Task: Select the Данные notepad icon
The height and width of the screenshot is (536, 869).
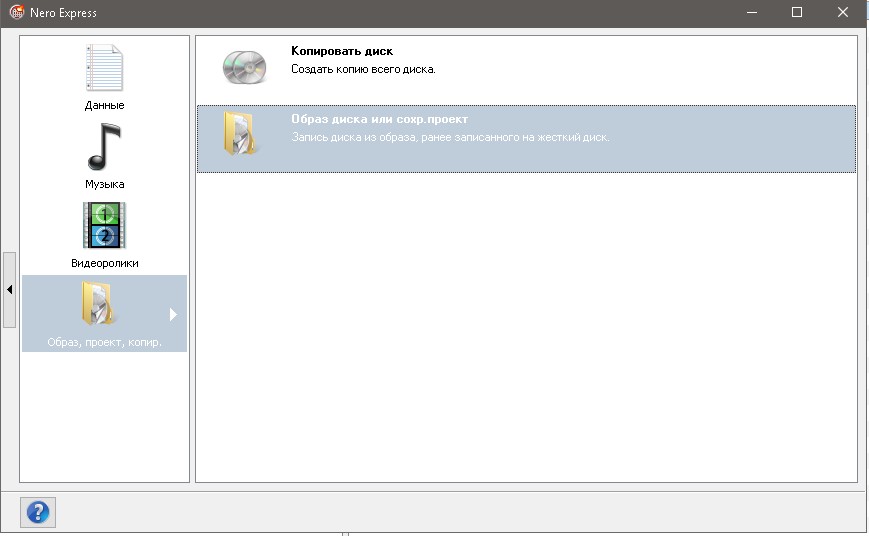Action: coord(104,68)
